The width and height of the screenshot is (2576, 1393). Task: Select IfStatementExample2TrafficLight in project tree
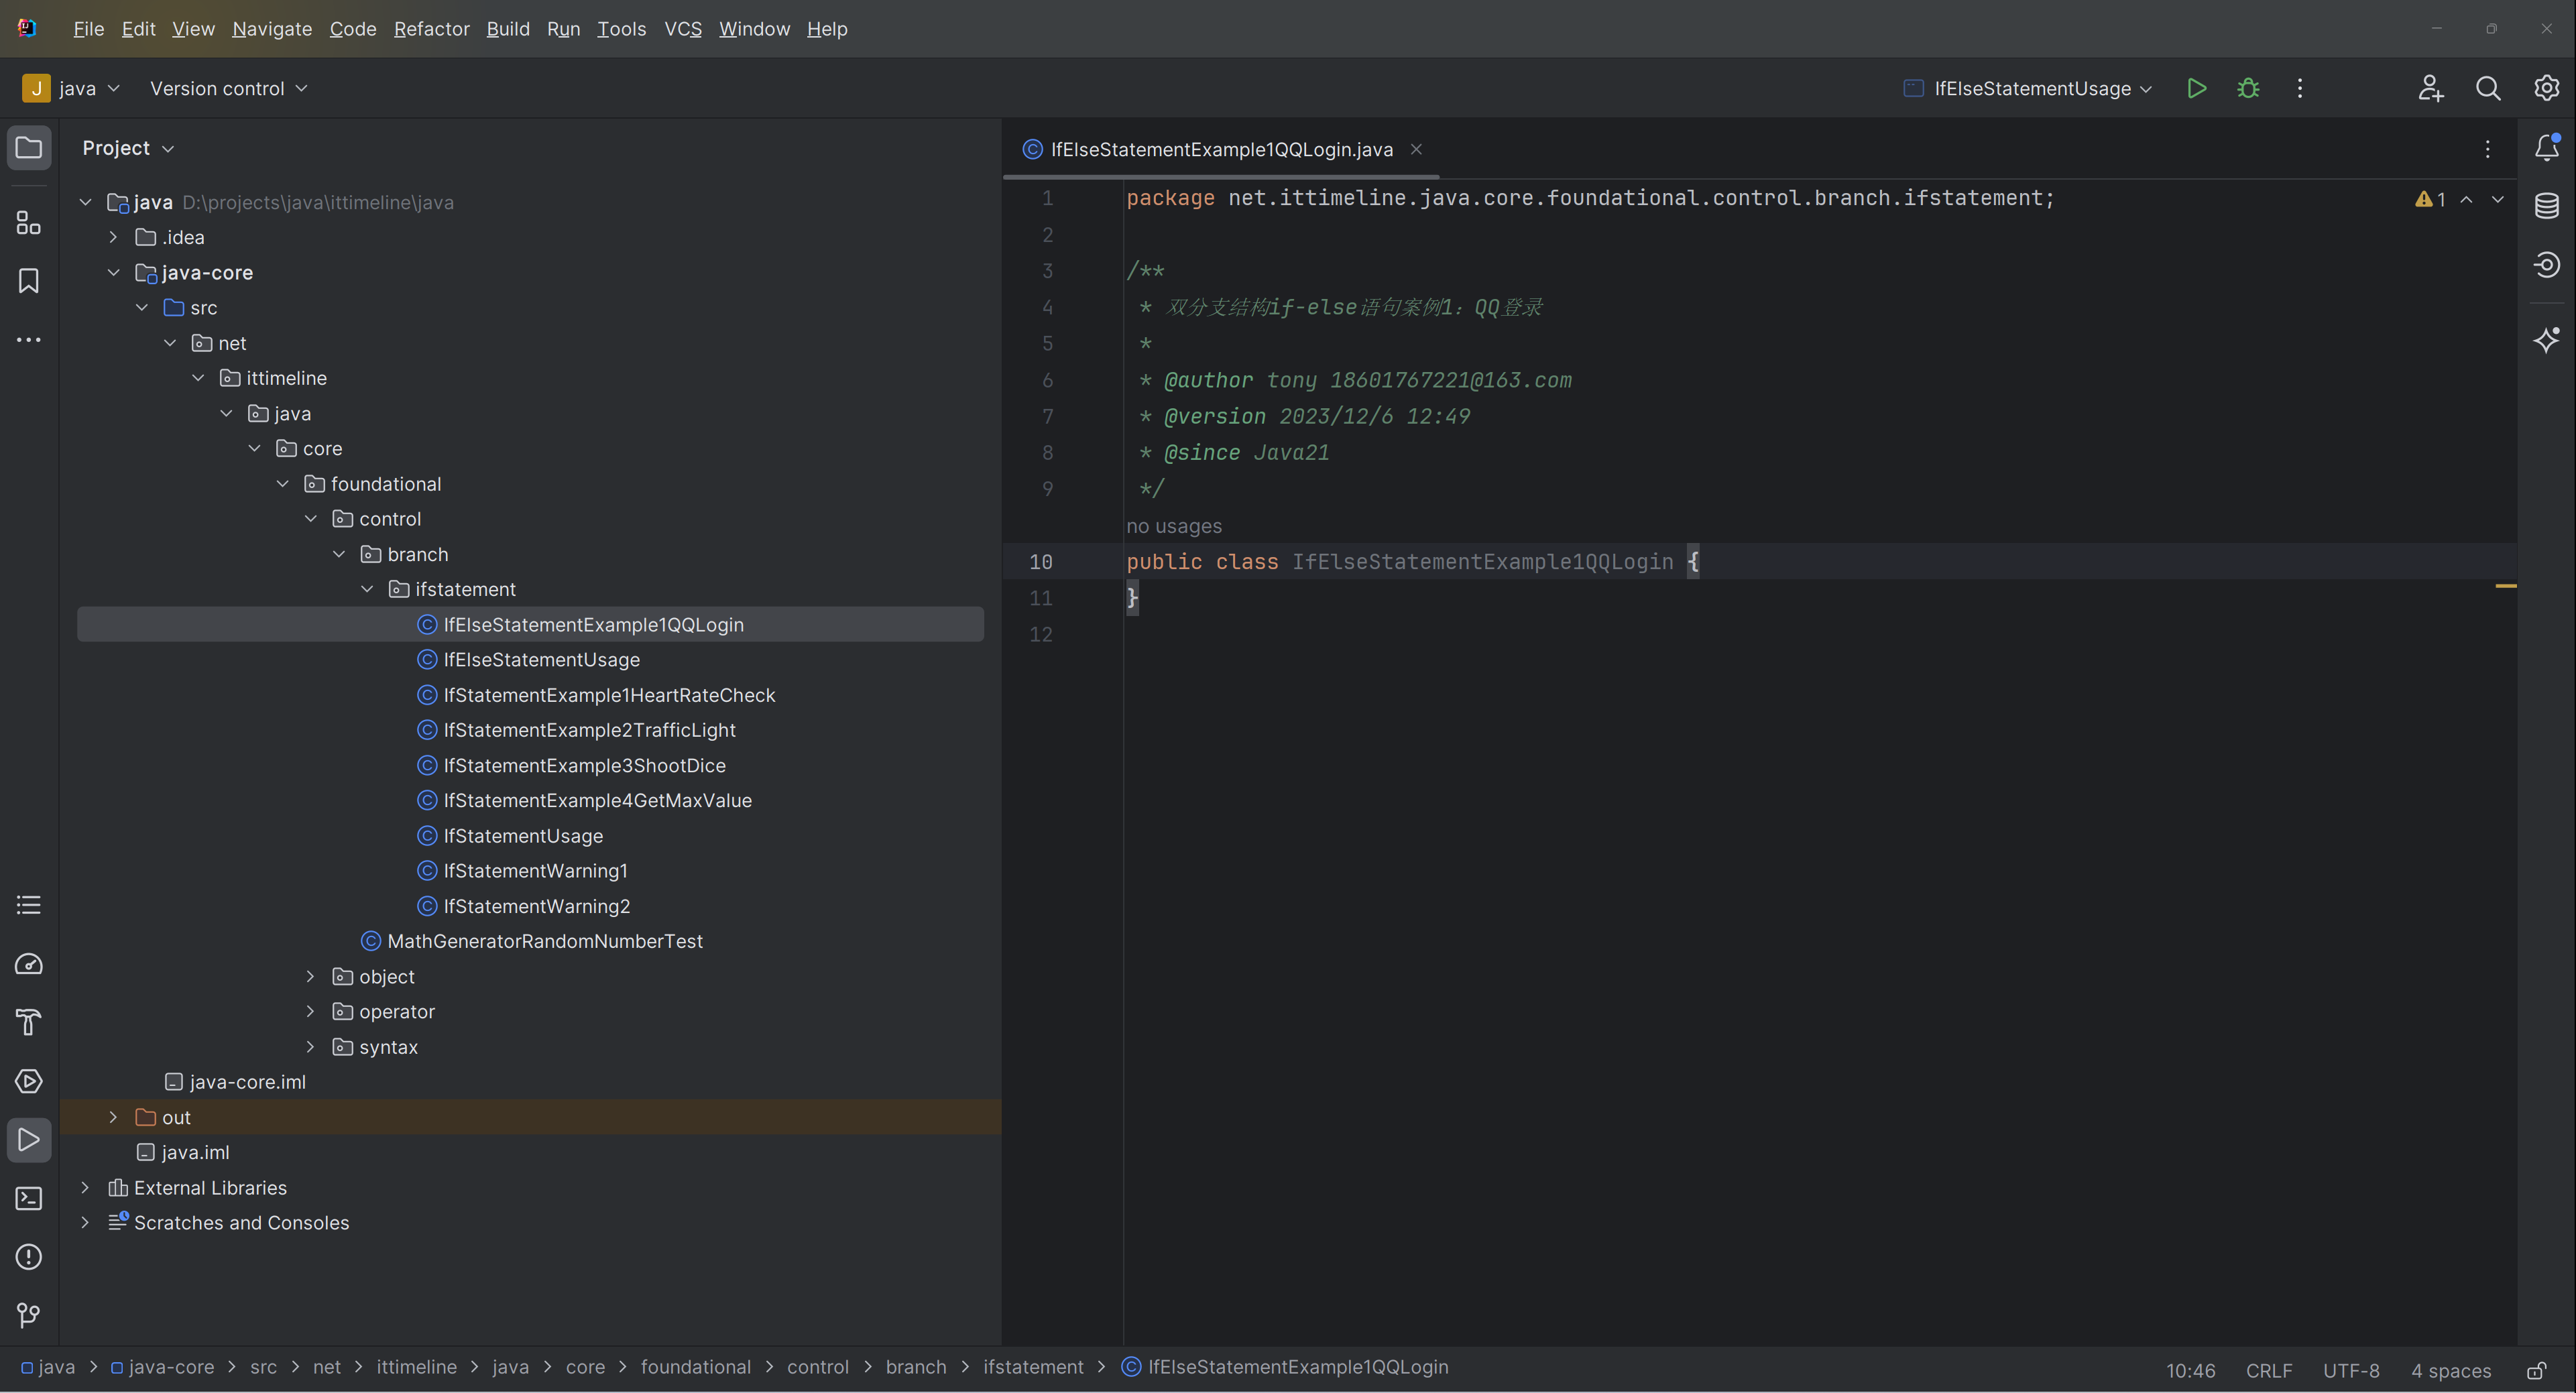589,730
